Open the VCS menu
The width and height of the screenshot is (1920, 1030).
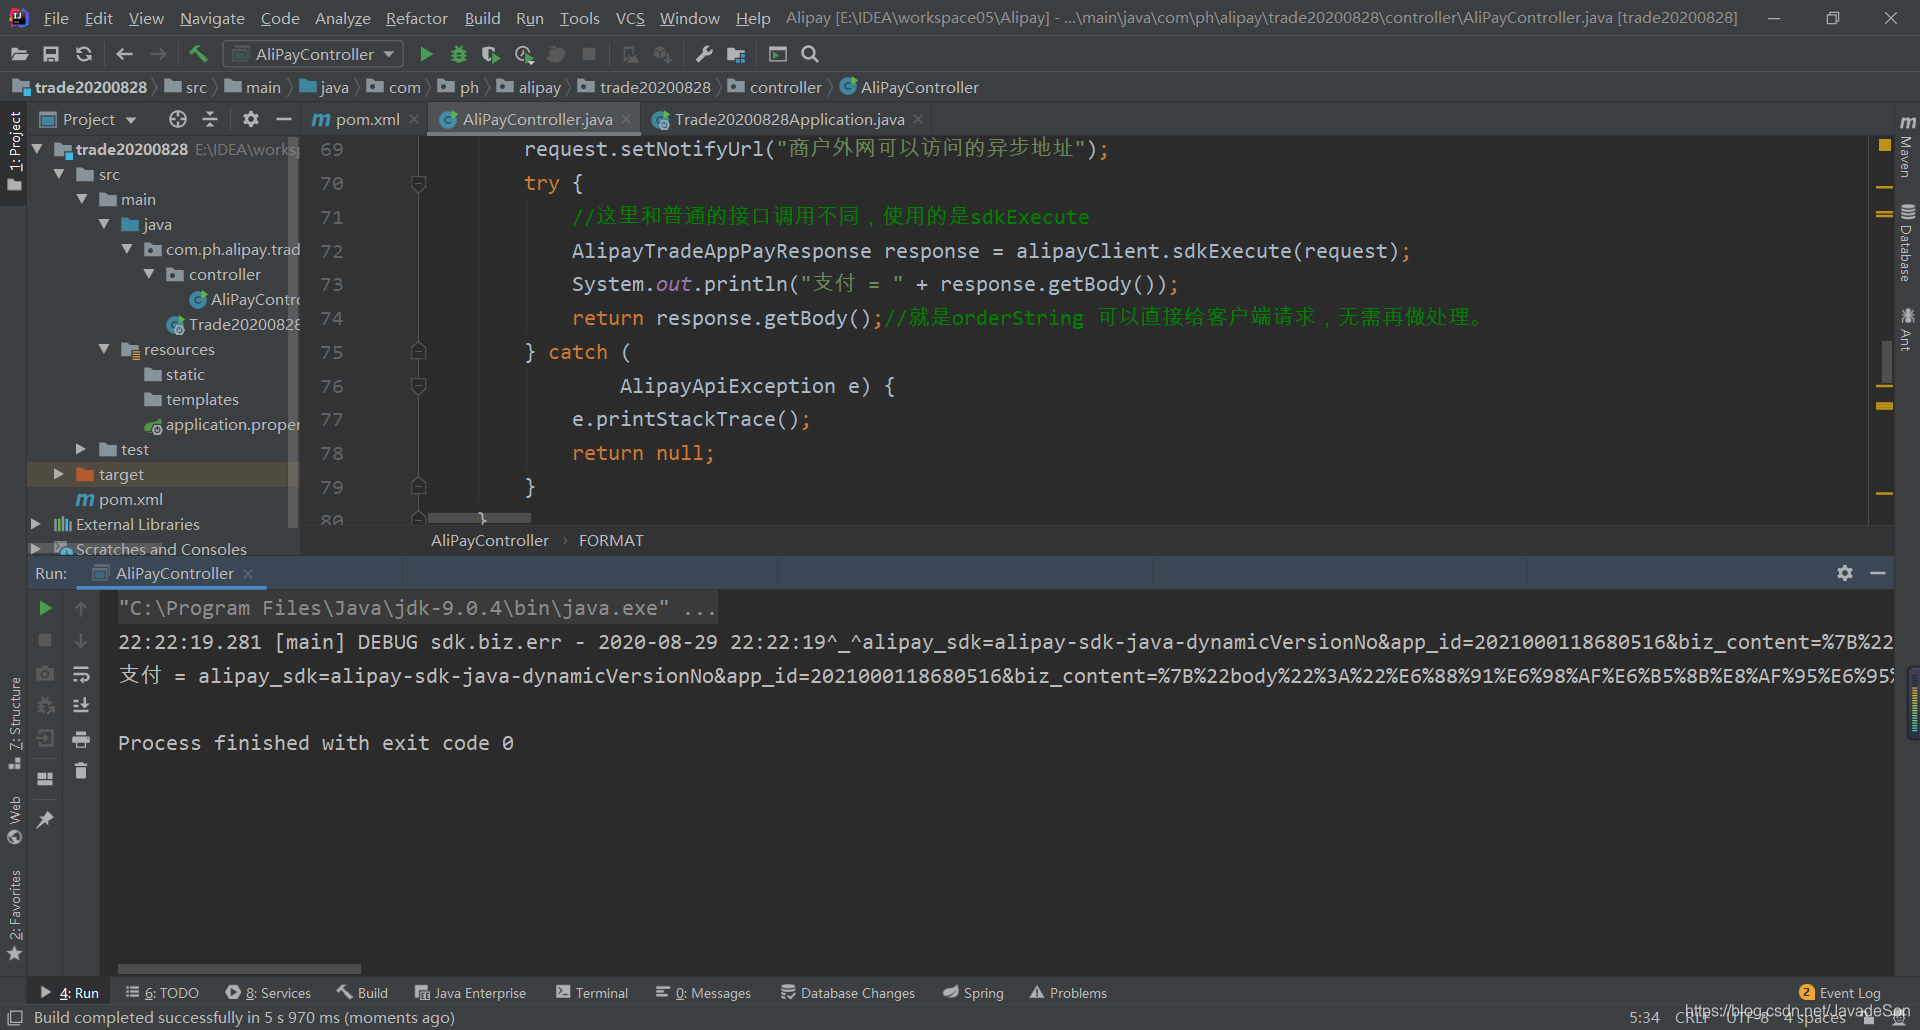click(x=630, y=18)
